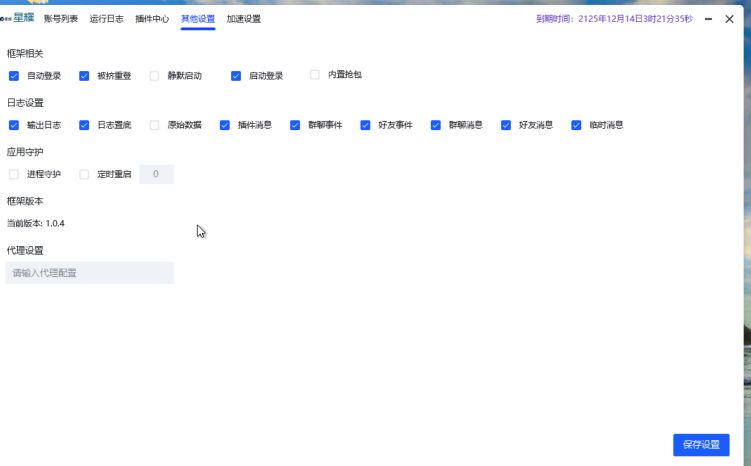
Task: Enable the 进程守护 checkbox
Action: [14, 175]
